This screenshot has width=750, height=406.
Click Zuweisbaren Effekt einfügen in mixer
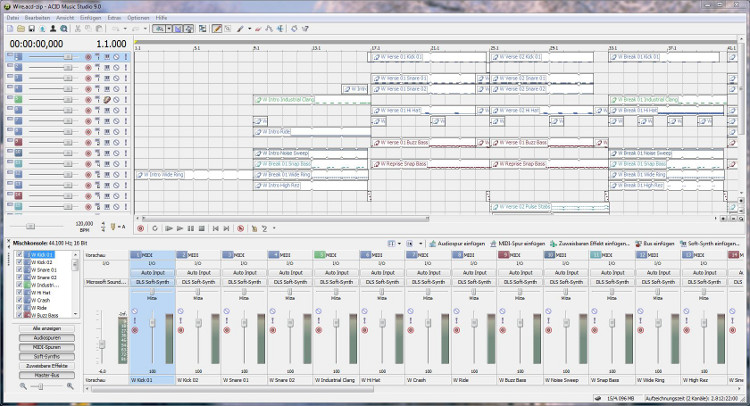pos(590,243)
